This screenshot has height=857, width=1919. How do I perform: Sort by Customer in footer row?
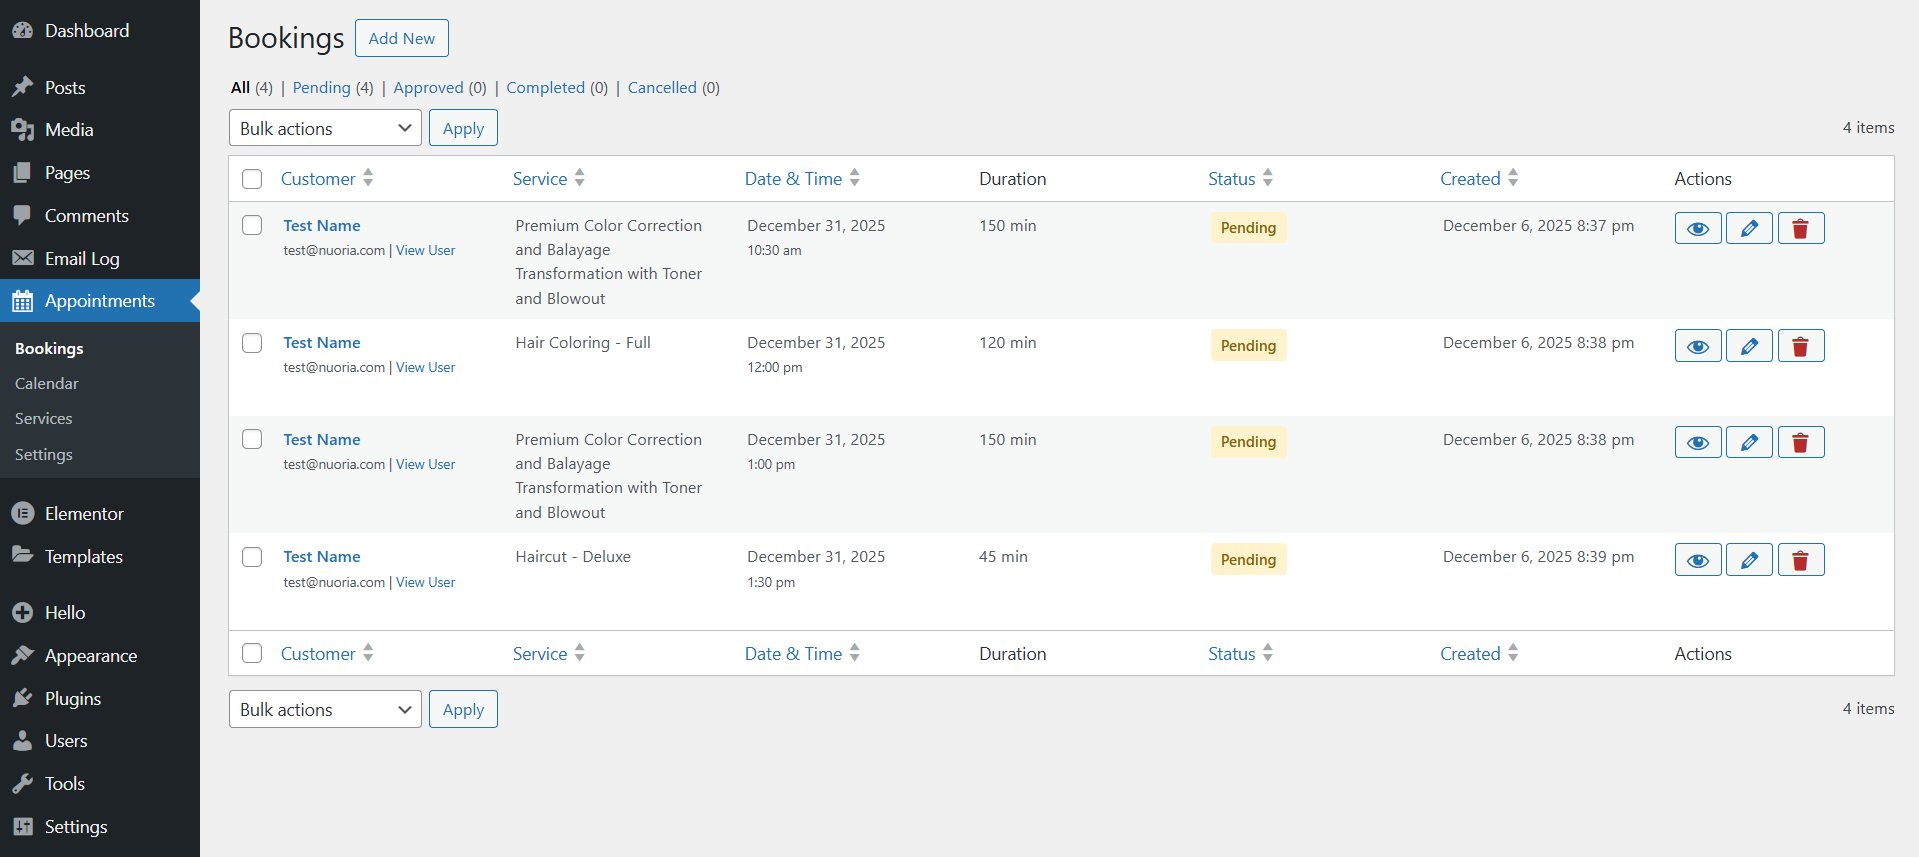(x=327, y=654)
